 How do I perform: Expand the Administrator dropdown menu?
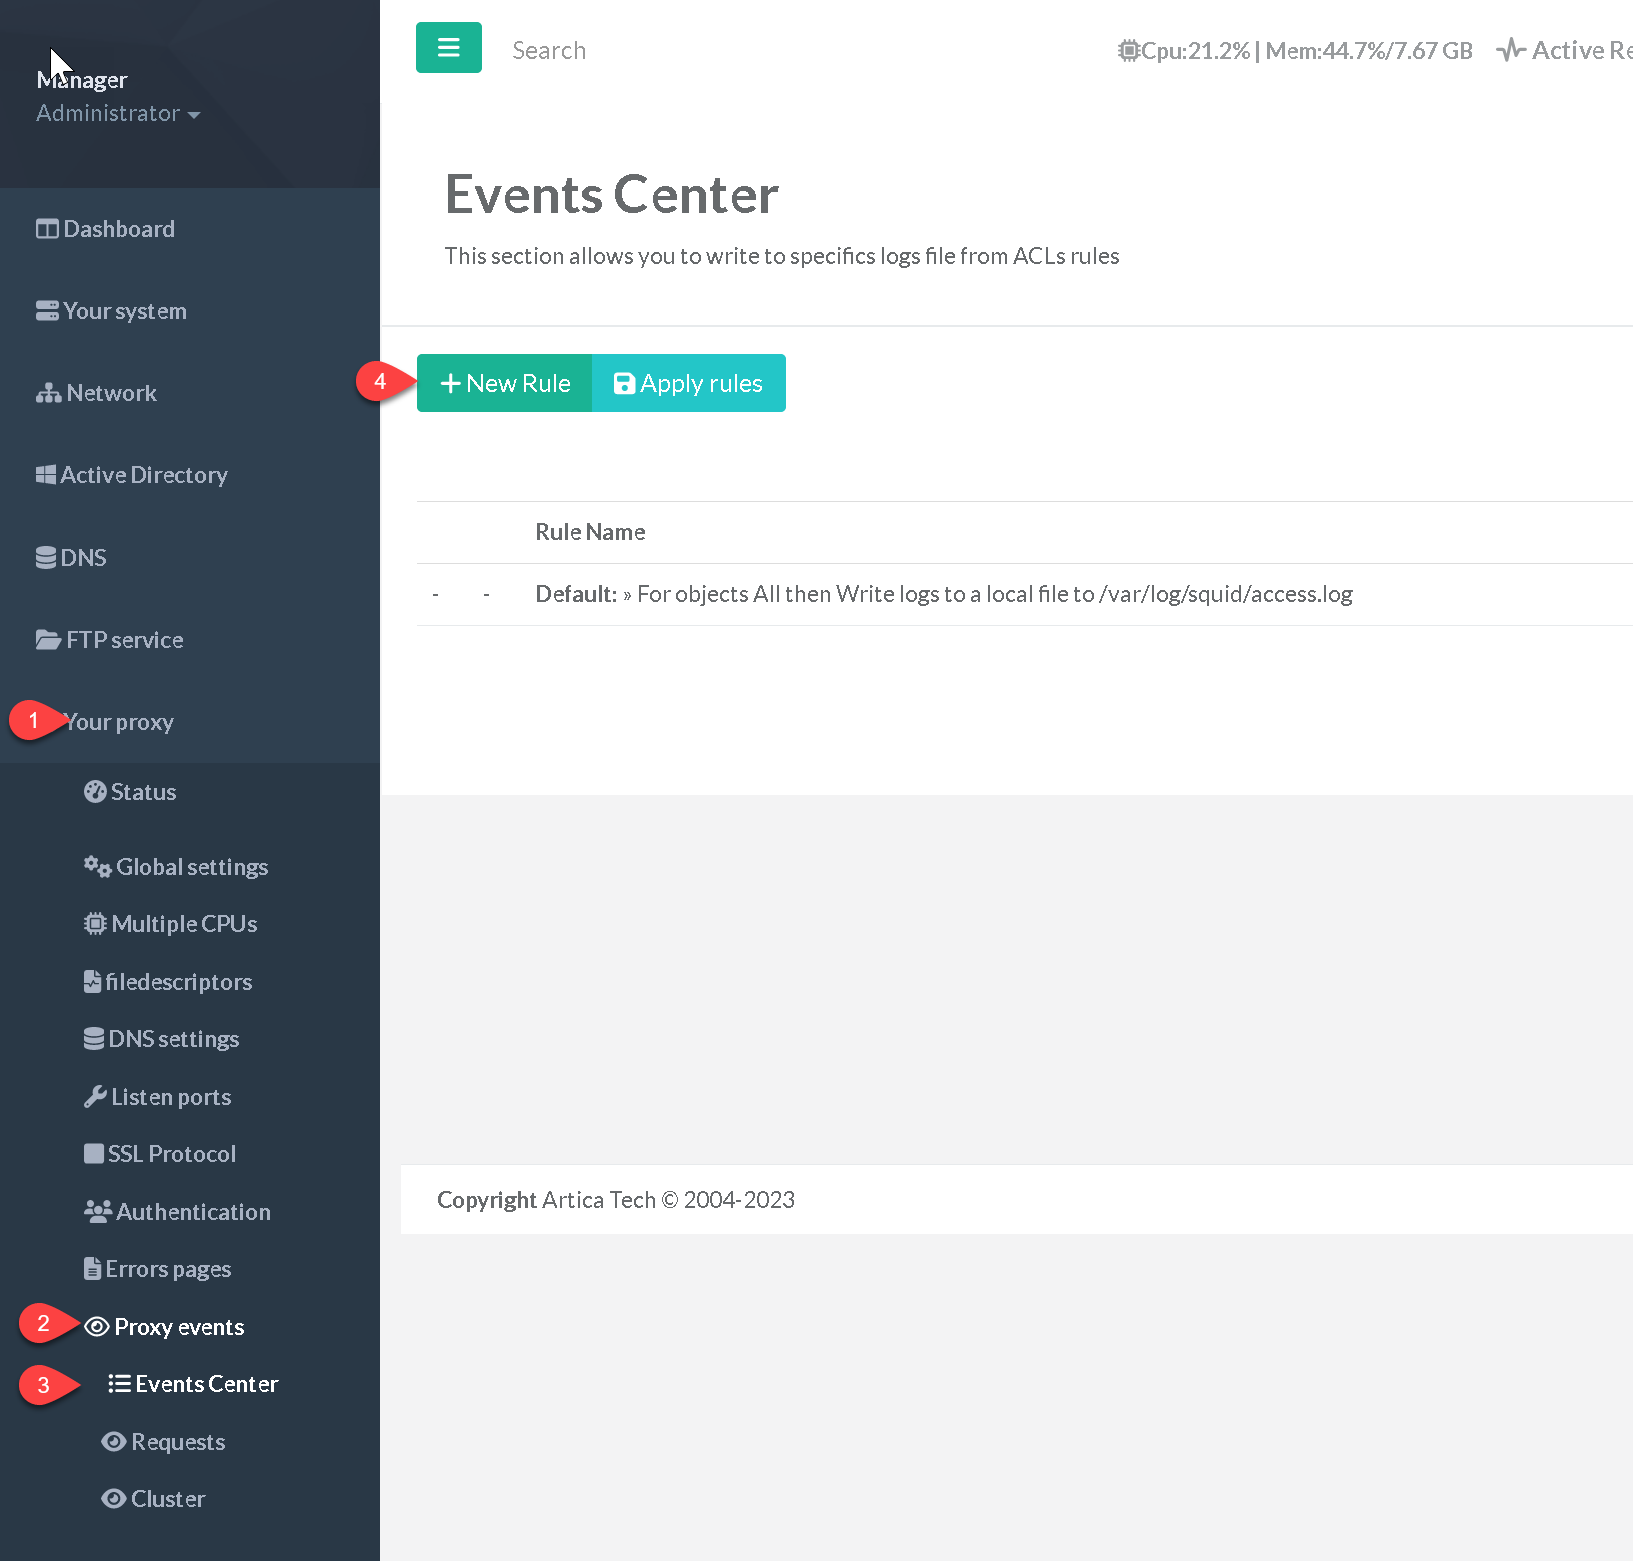click(x=118, y=114)
